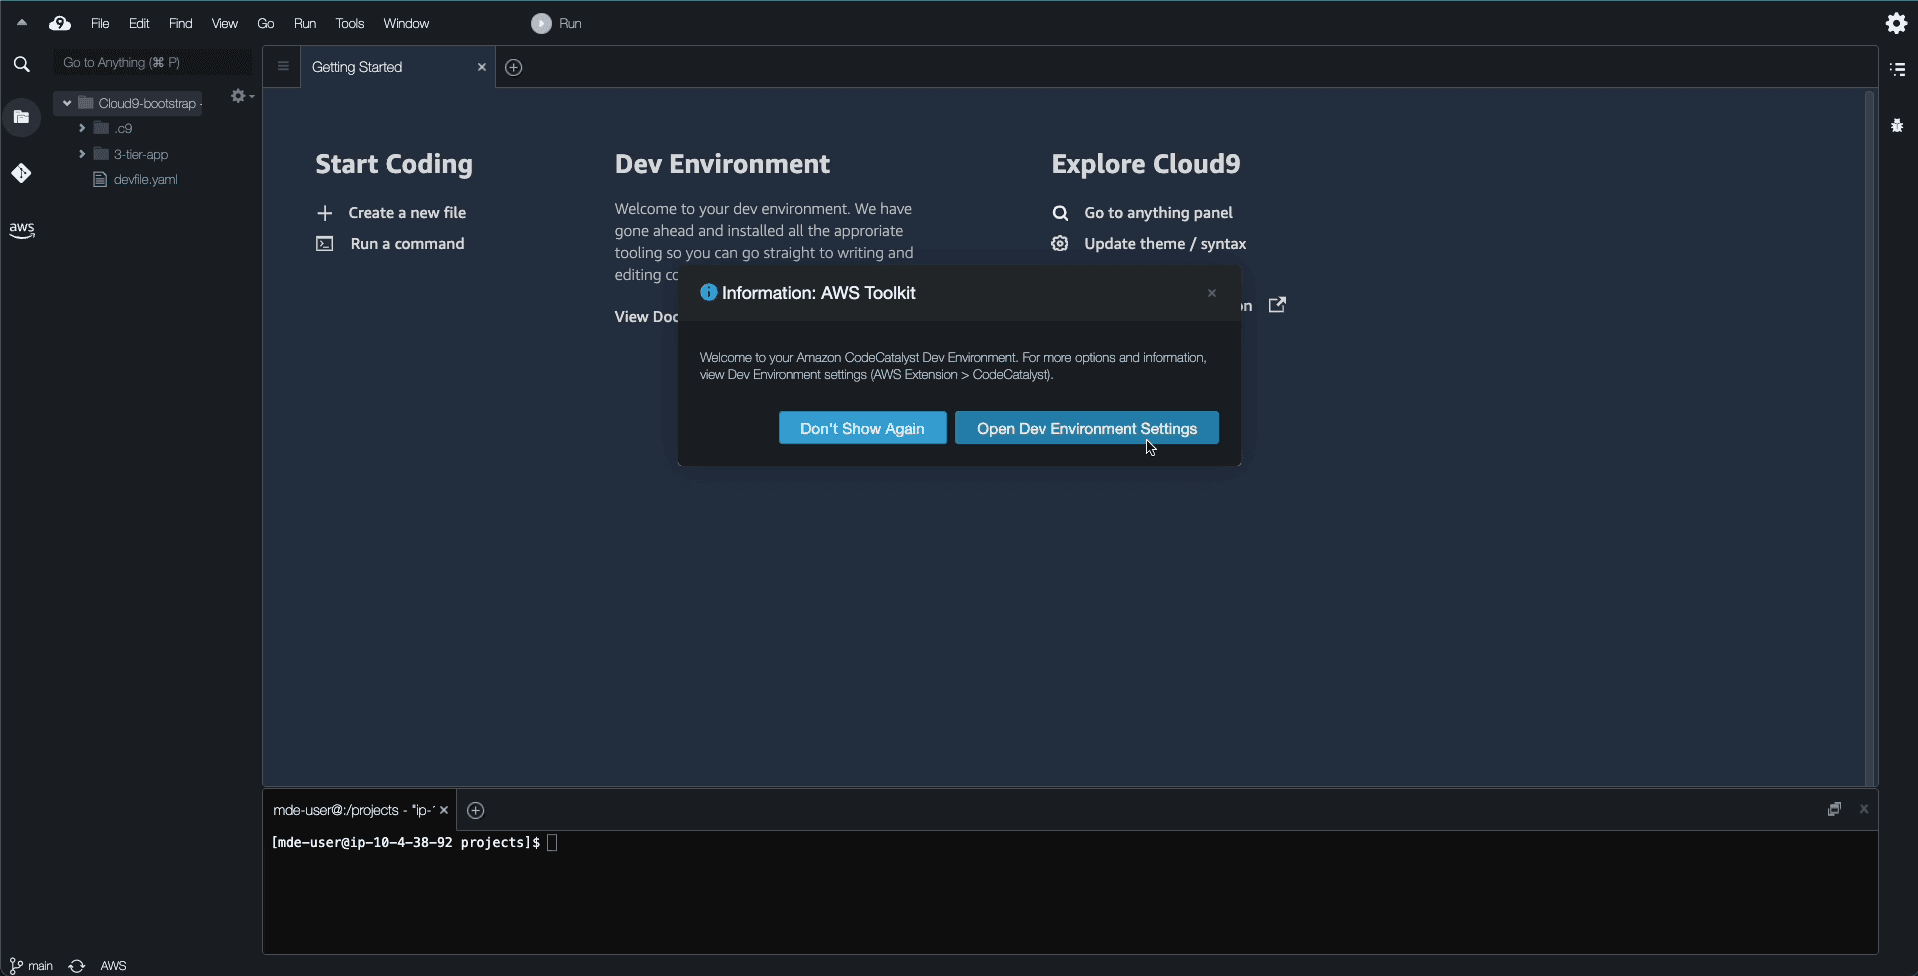Open the Debugger panel icon on right
1918x976 pixels.
(x=1897, y=125)
